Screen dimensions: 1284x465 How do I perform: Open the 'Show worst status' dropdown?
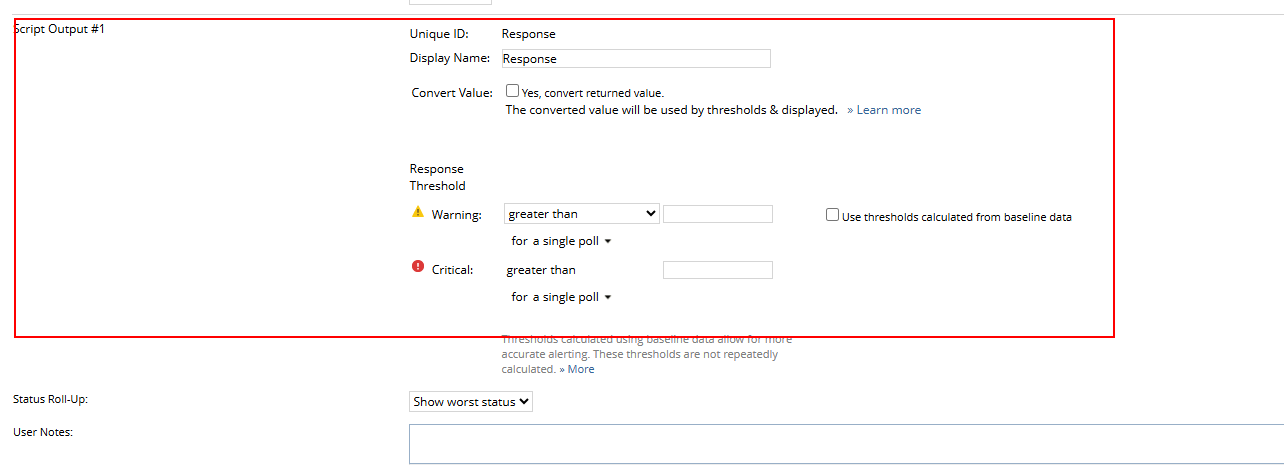pyautogui.click(x=471, y=401)
